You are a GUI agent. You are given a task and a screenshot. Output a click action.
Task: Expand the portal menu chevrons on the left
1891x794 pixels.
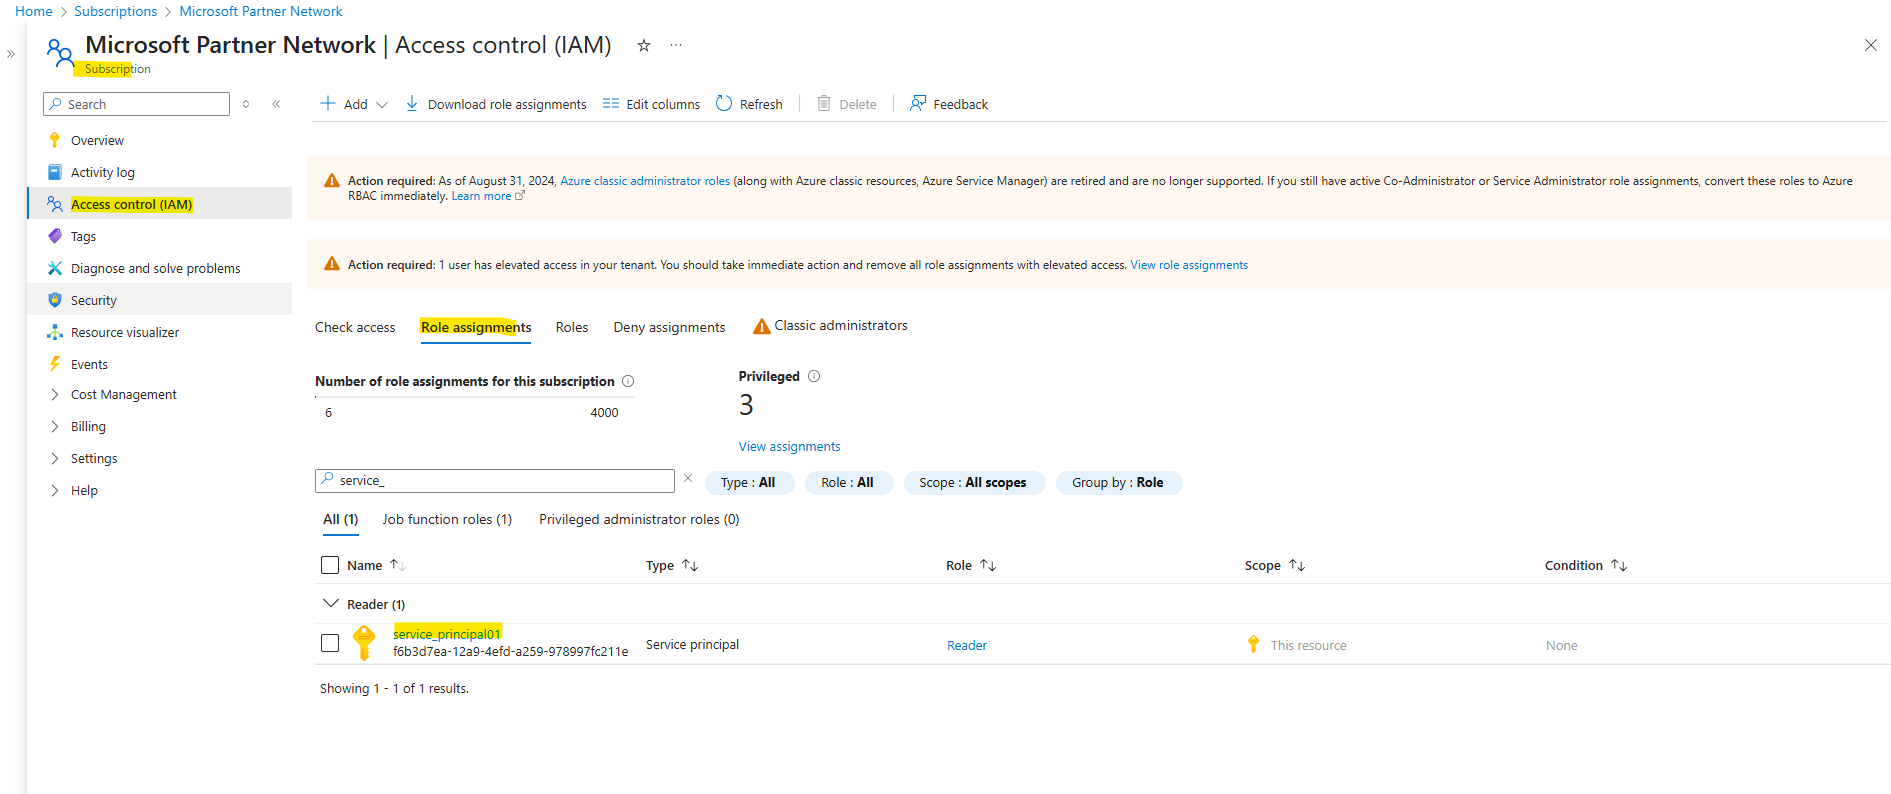tap(11, 54)
